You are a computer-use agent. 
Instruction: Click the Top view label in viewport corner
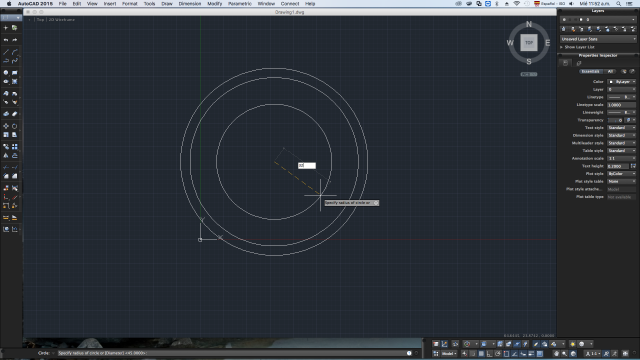(40, 20)
